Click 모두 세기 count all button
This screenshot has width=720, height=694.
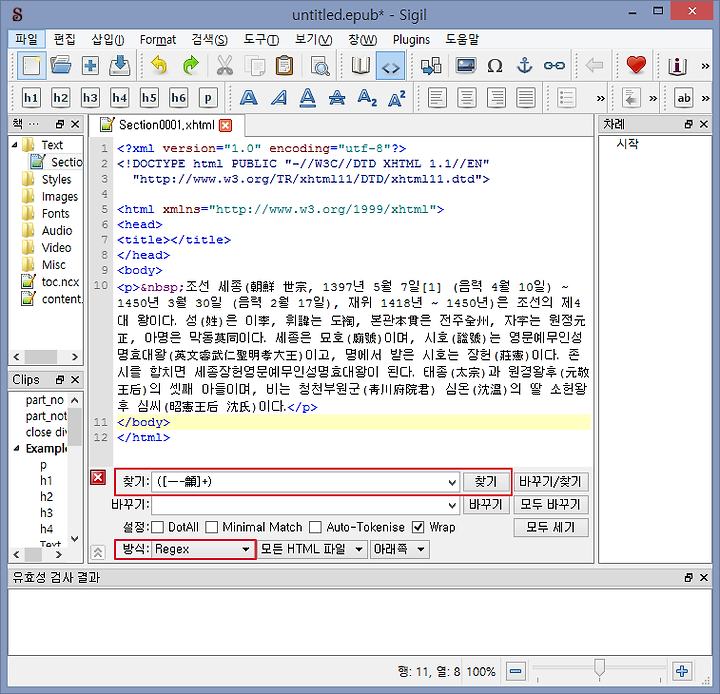551,527
